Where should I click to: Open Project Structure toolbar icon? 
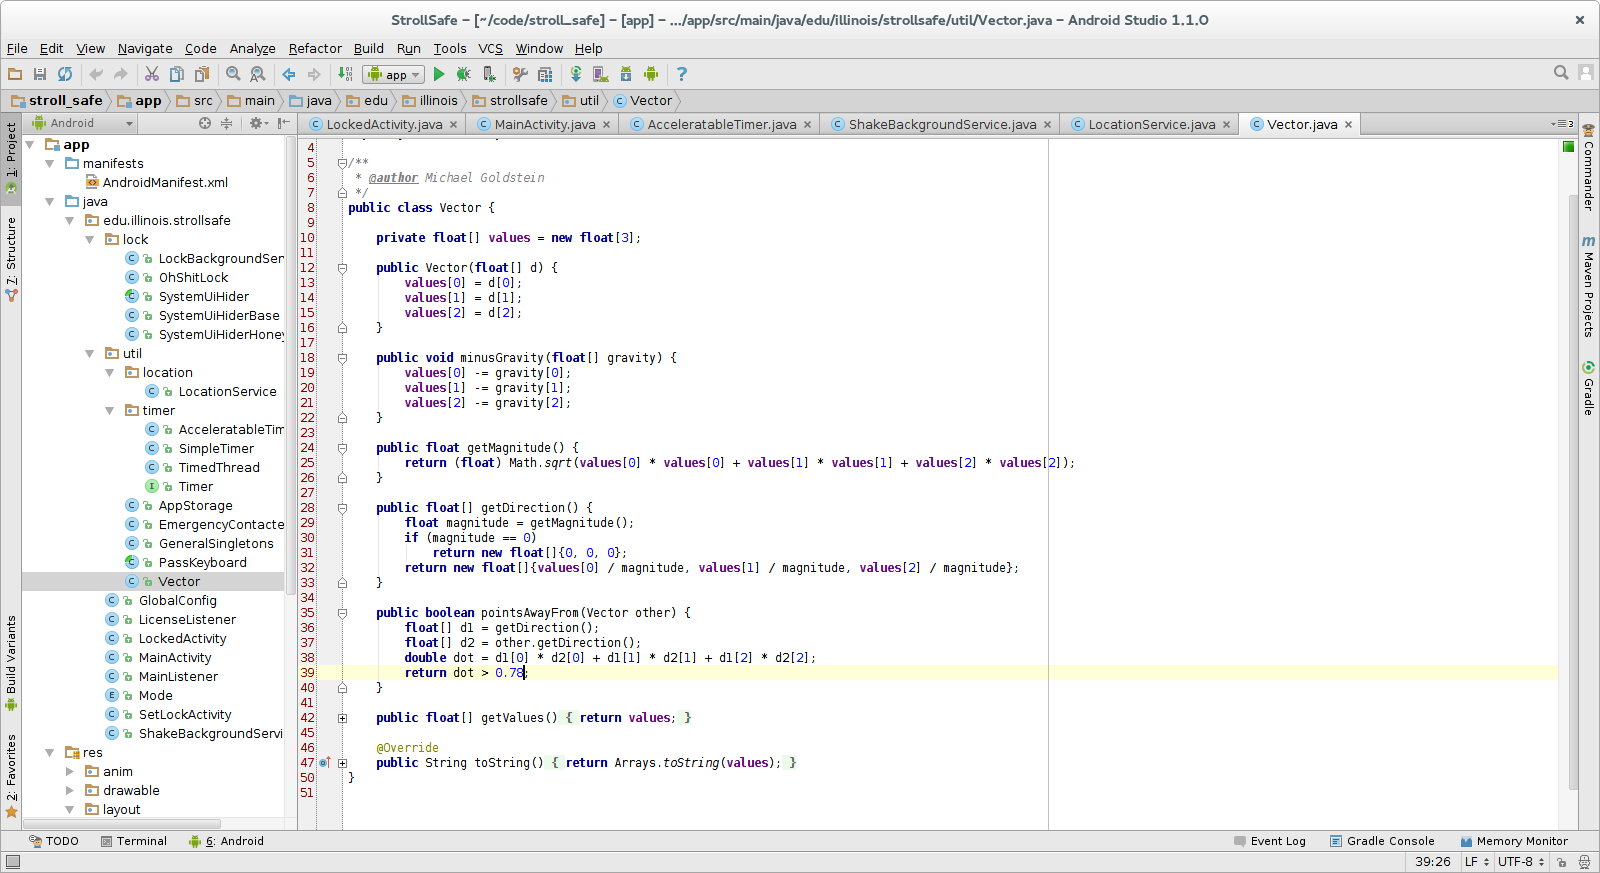click(x=545, y=74)
